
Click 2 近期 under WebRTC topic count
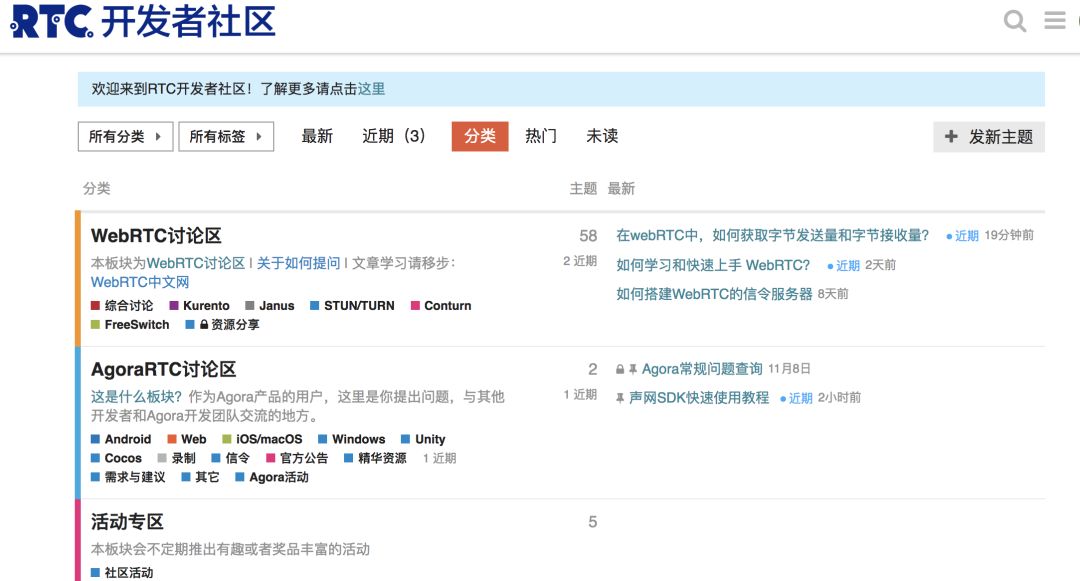coord(580,261)
